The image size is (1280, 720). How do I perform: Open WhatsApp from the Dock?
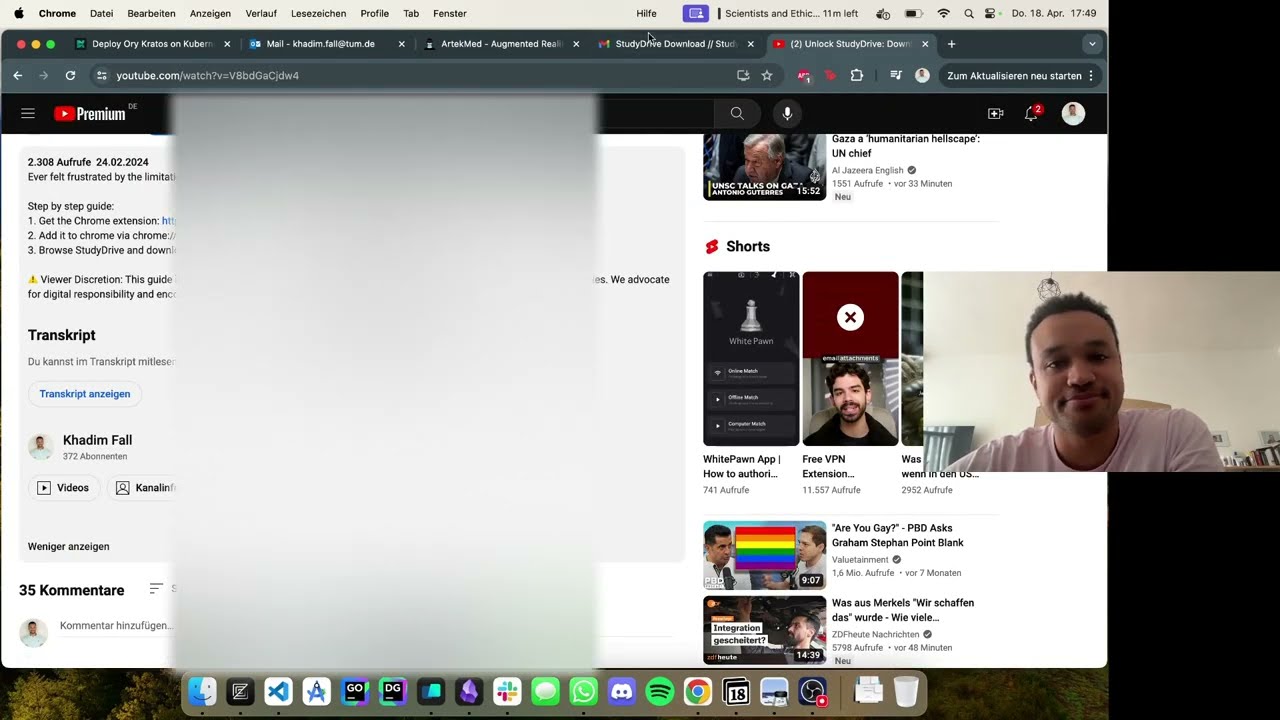(x=584, y=691)
